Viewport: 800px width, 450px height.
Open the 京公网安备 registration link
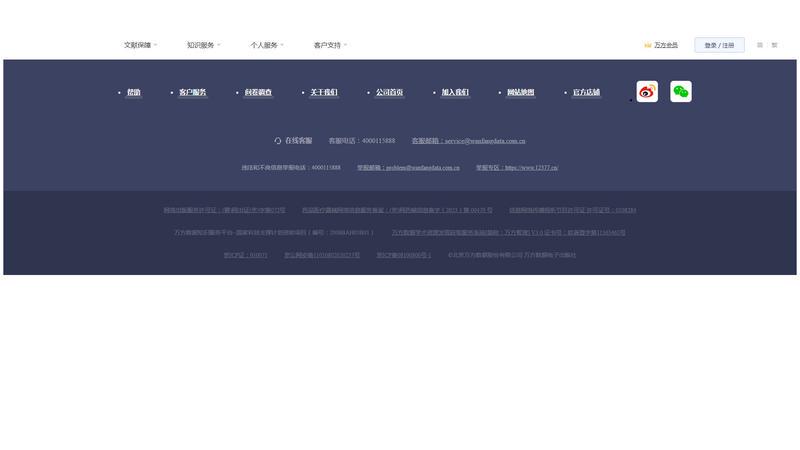click(x=322, y=255)
